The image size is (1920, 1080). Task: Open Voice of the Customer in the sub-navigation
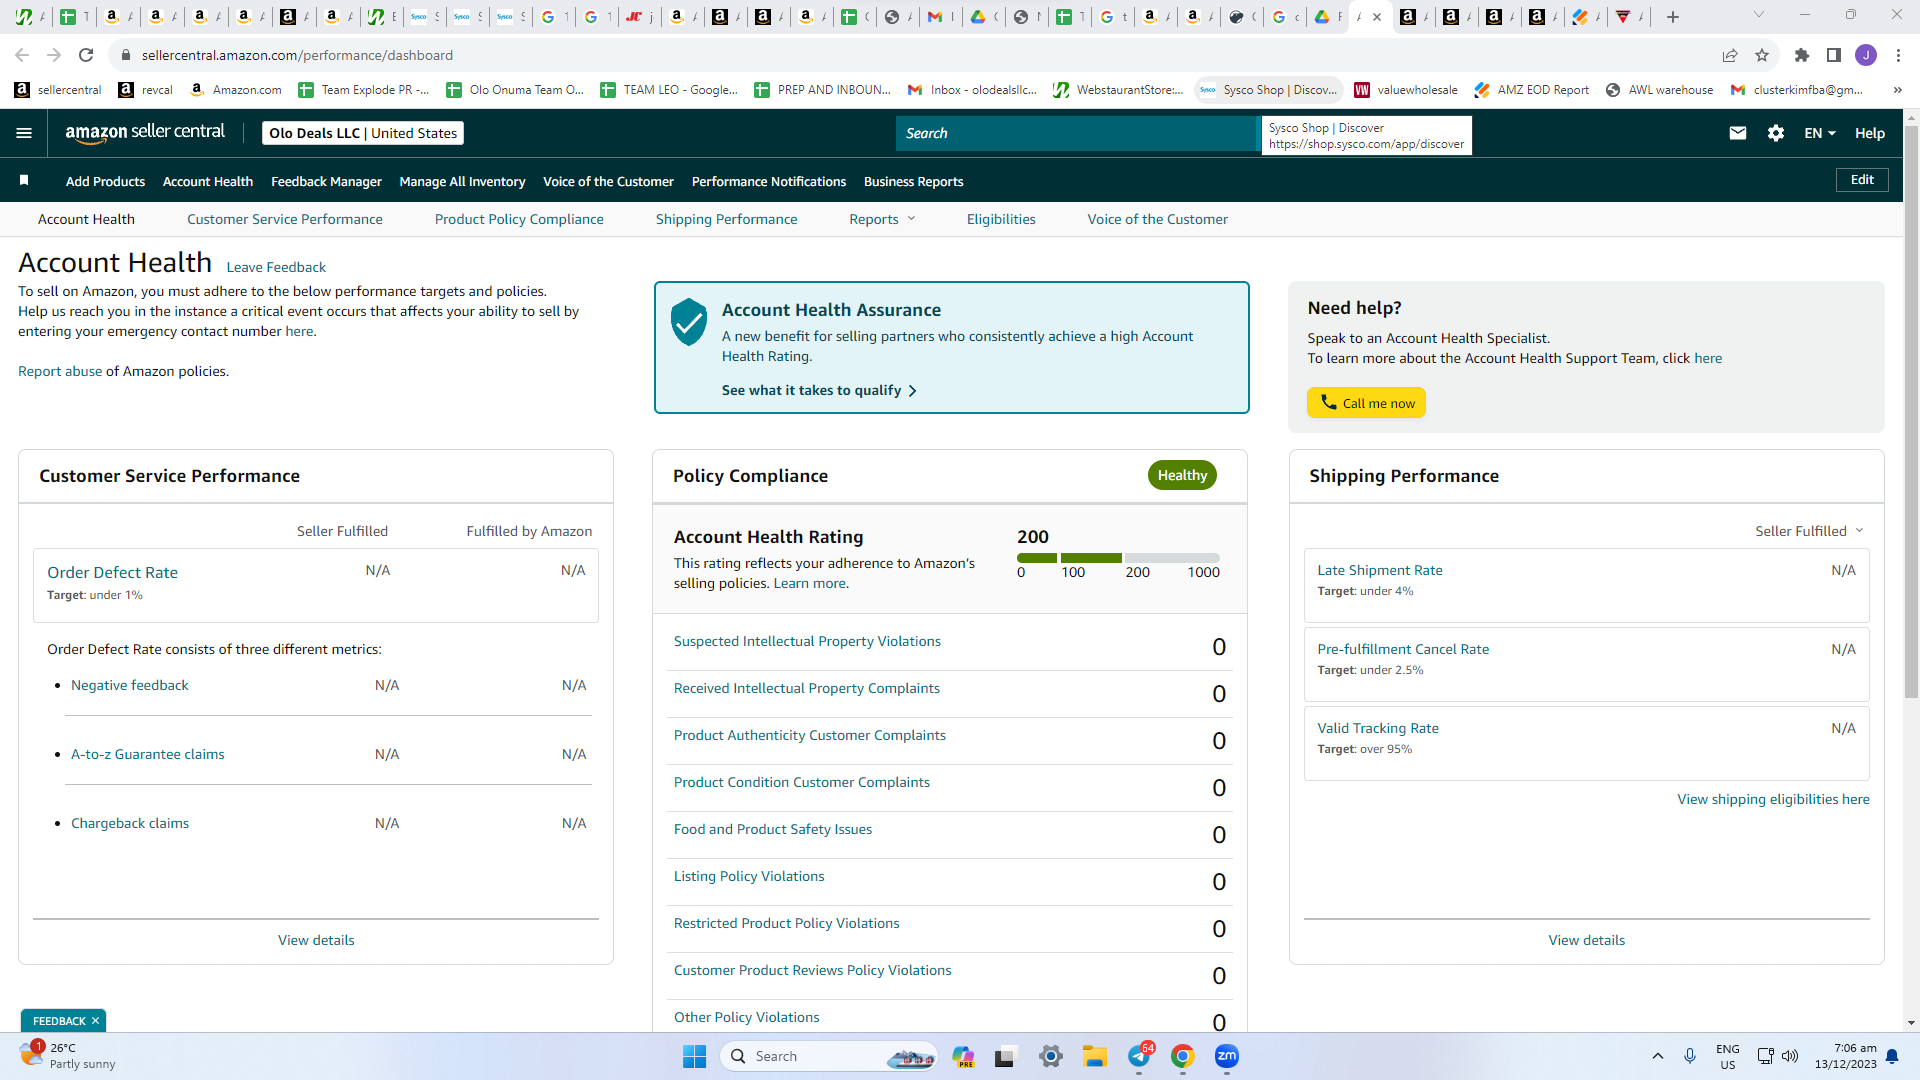[x=1158, y=219]
